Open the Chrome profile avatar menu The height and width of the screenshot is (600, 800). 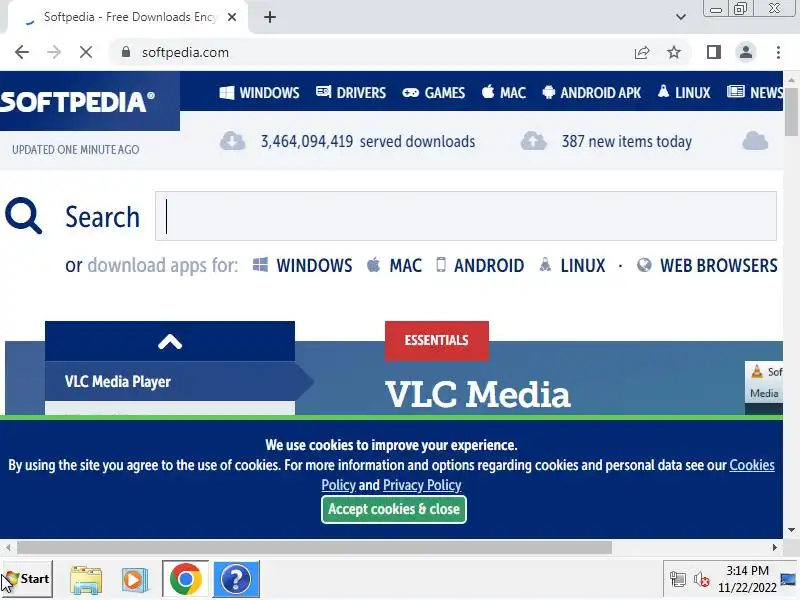tap(746, 52)
